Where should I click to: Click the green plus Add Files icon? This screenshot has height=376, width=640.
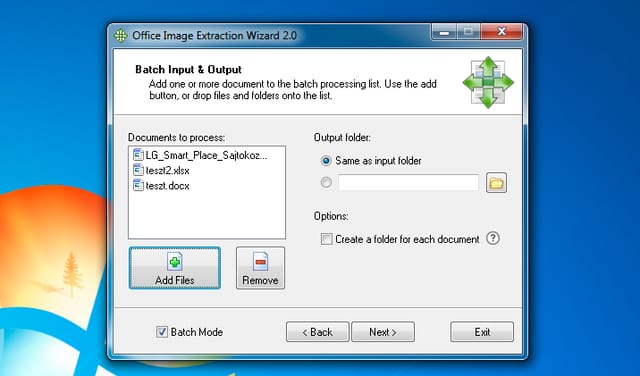tap(175, 262)
